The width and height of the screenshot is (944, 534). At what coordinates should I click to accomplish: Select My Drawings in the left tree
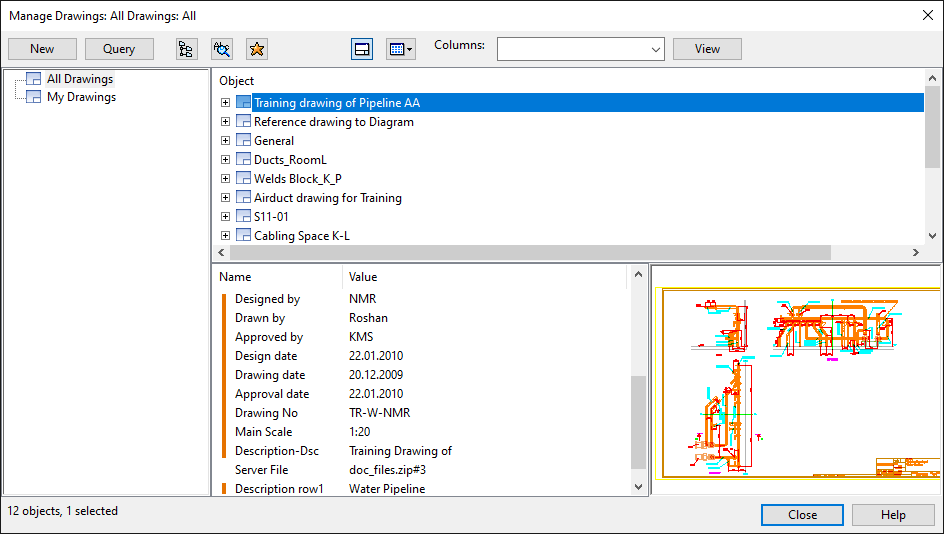tap(81, 97)
